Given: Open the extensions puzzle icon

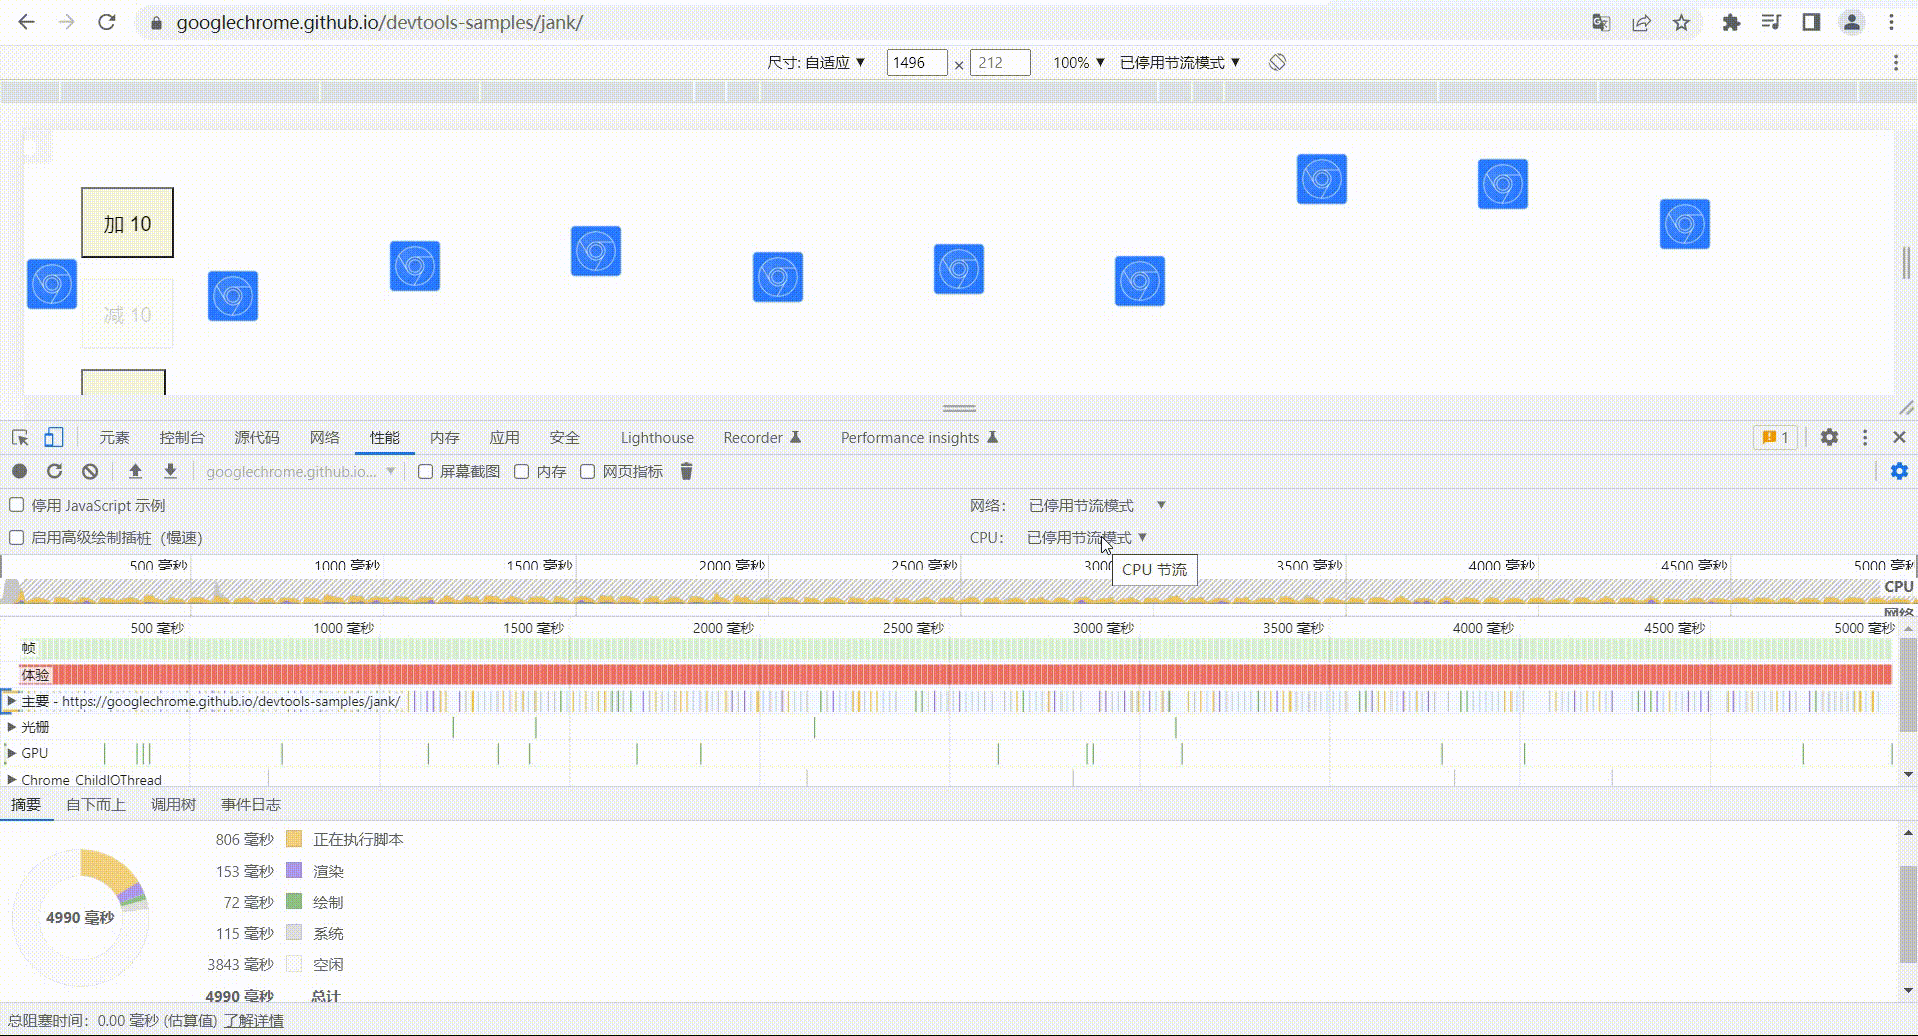Looking at the screenshot, I should 1731,22.
